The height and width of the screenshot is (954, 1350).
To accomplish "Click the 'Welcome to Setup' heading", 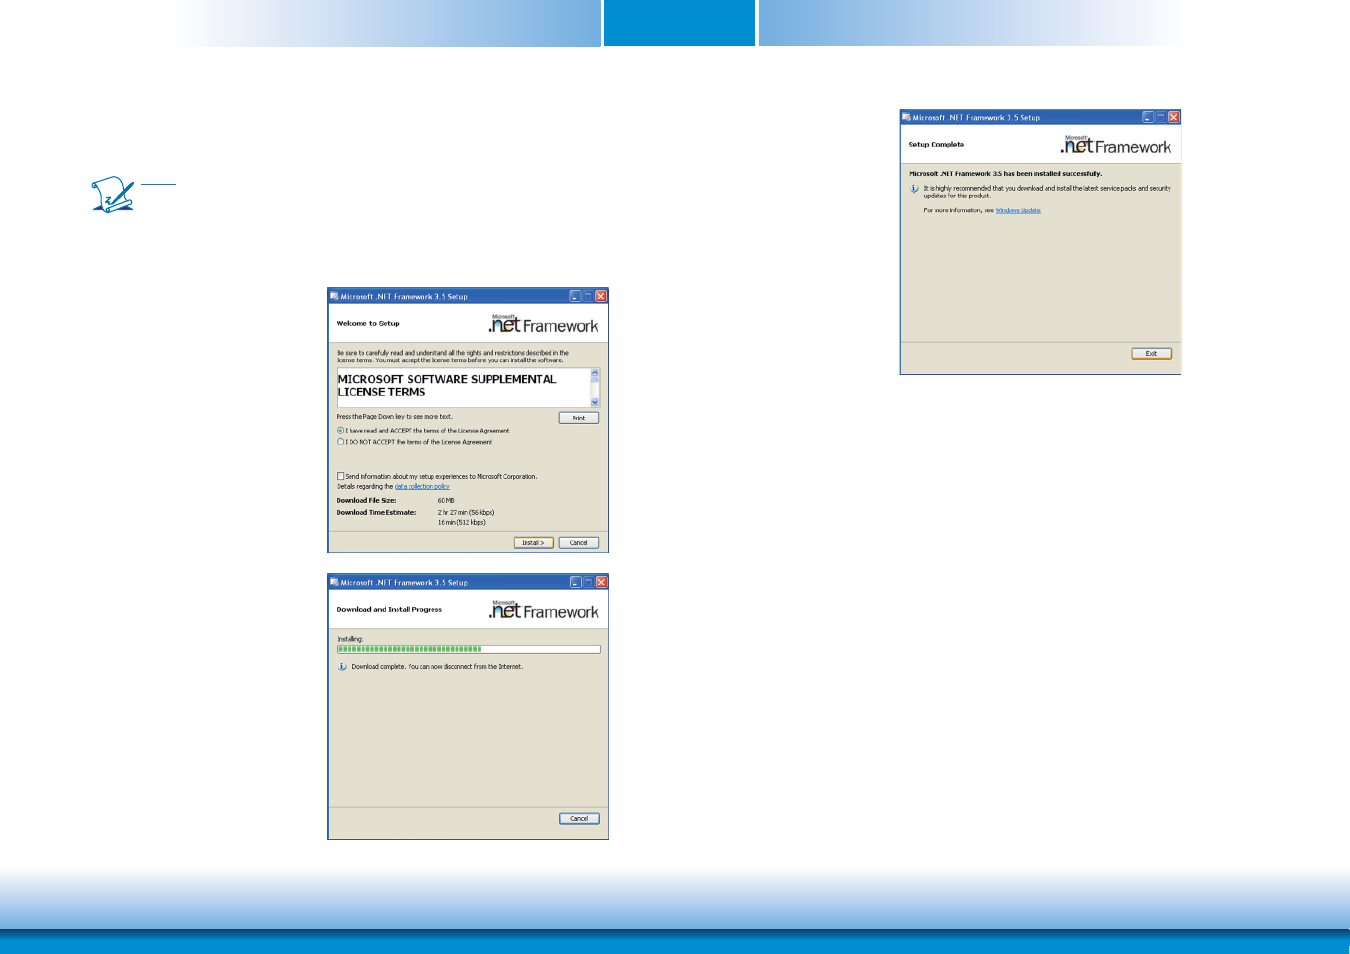I will tap(368, 324).
